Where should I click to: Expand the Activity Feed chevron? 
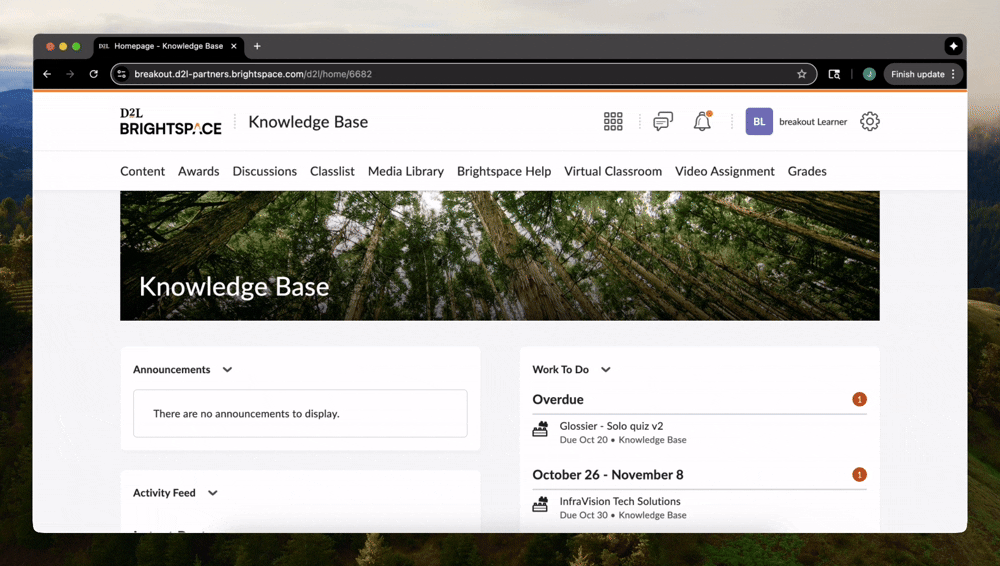click(x=212, y=493)
